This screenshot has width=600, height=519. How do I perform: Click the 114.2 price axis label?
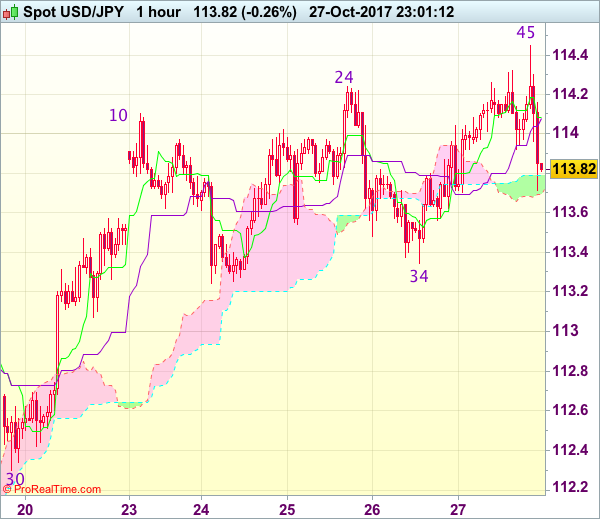point(570,94)
